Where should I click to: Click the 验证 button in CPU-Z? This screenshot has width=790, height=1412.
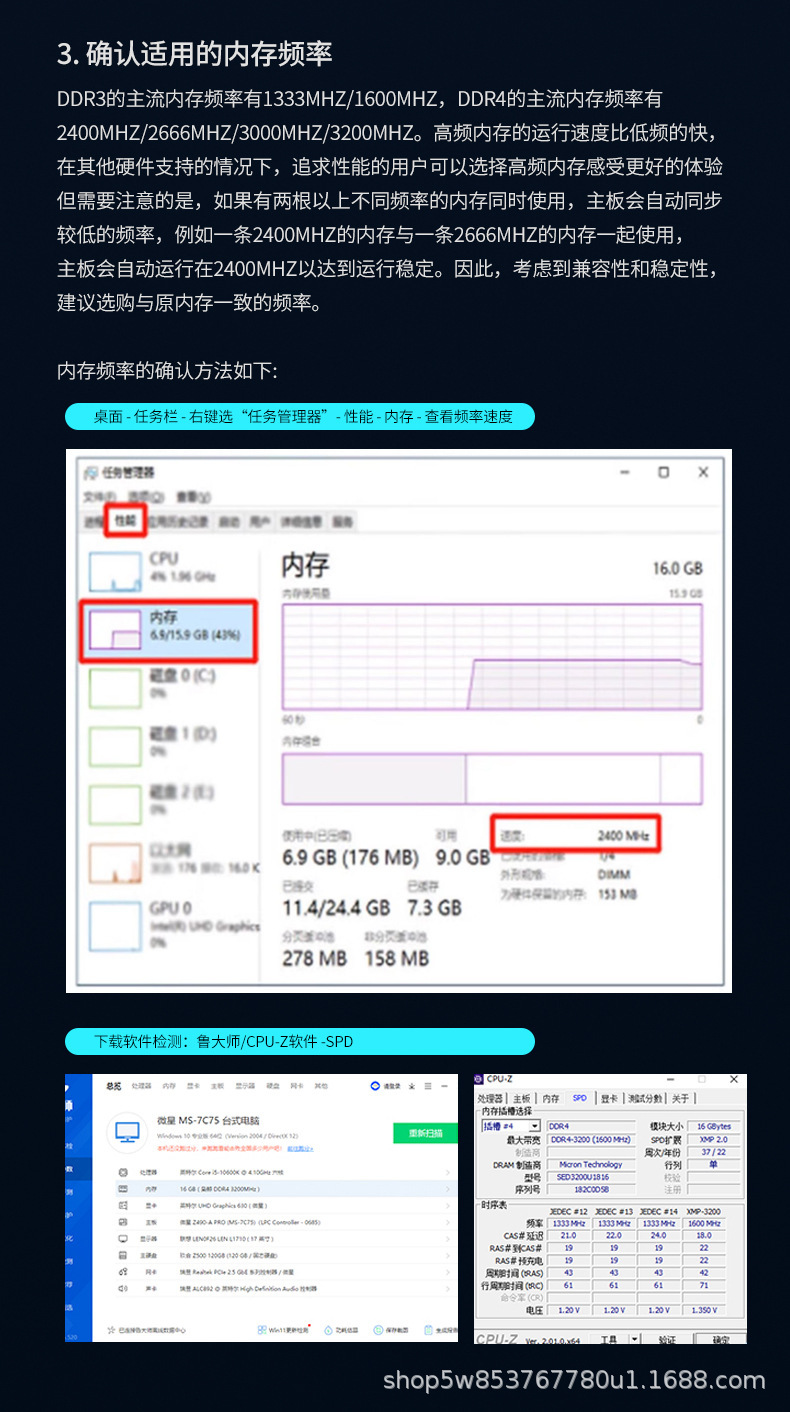pos(667,1339)
